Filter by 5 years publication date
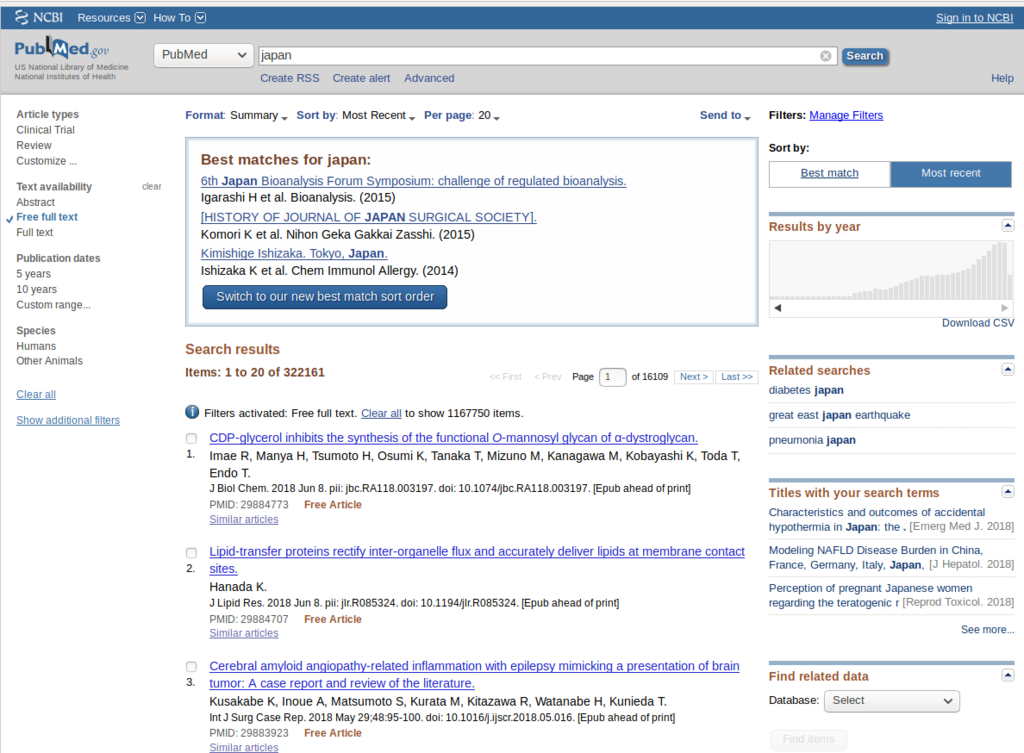The height and width of the screenshot is (753, 1024). (33, 274)
